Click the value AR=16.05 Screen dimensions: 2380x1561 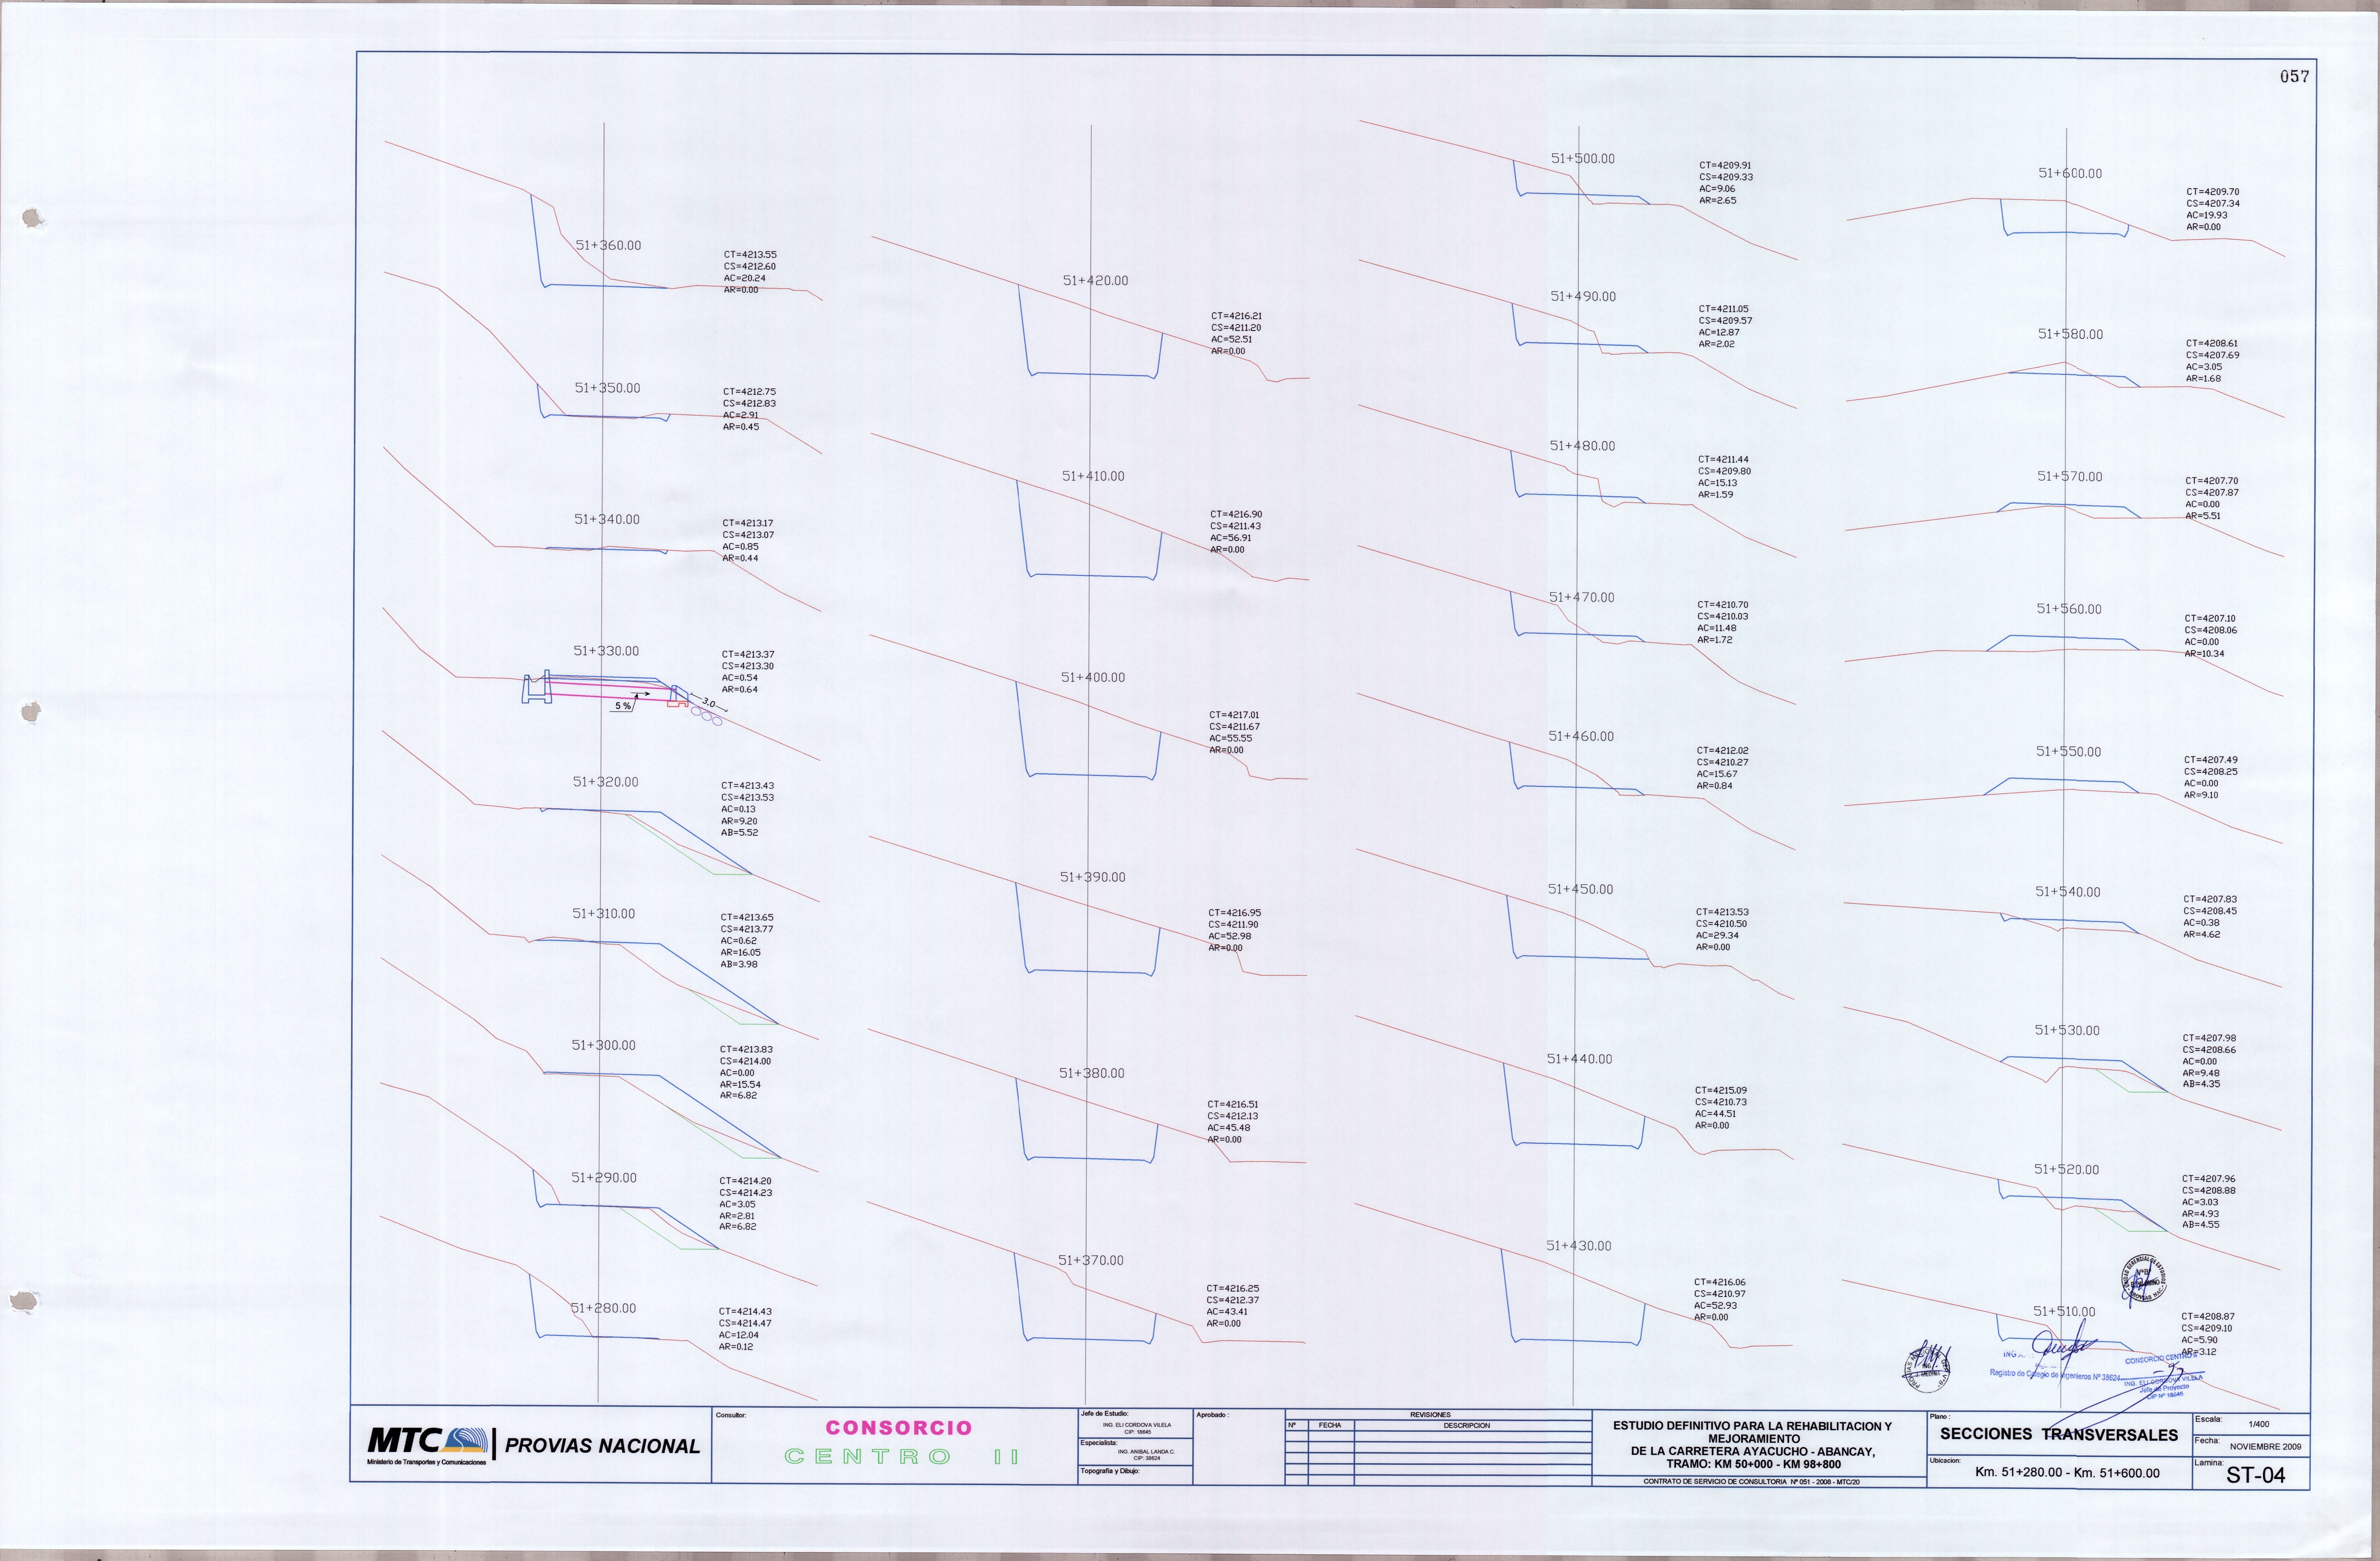pyautogui.click(x=741, y=953)
